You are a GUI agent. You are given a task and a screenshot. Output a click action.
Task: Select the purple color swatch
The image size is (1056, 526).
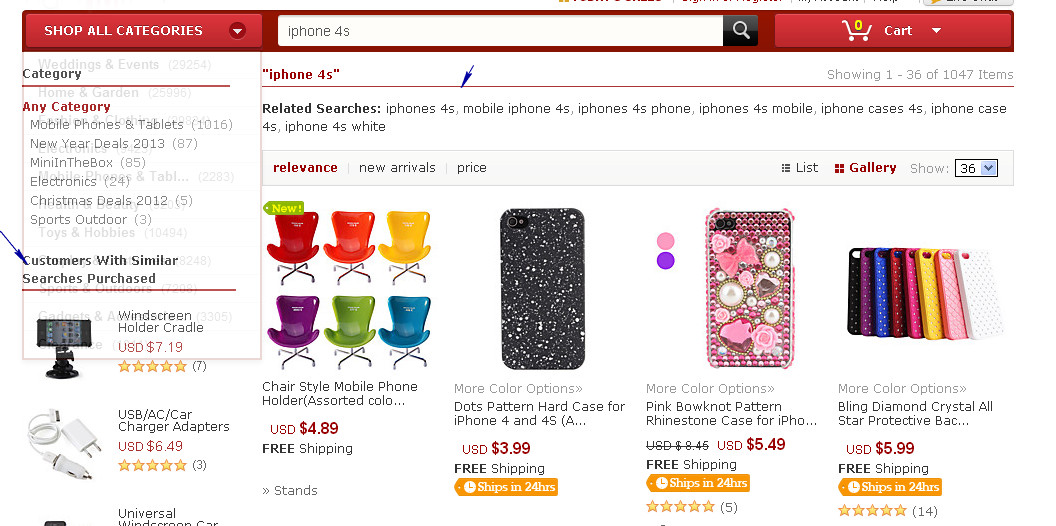coord(665,261)
